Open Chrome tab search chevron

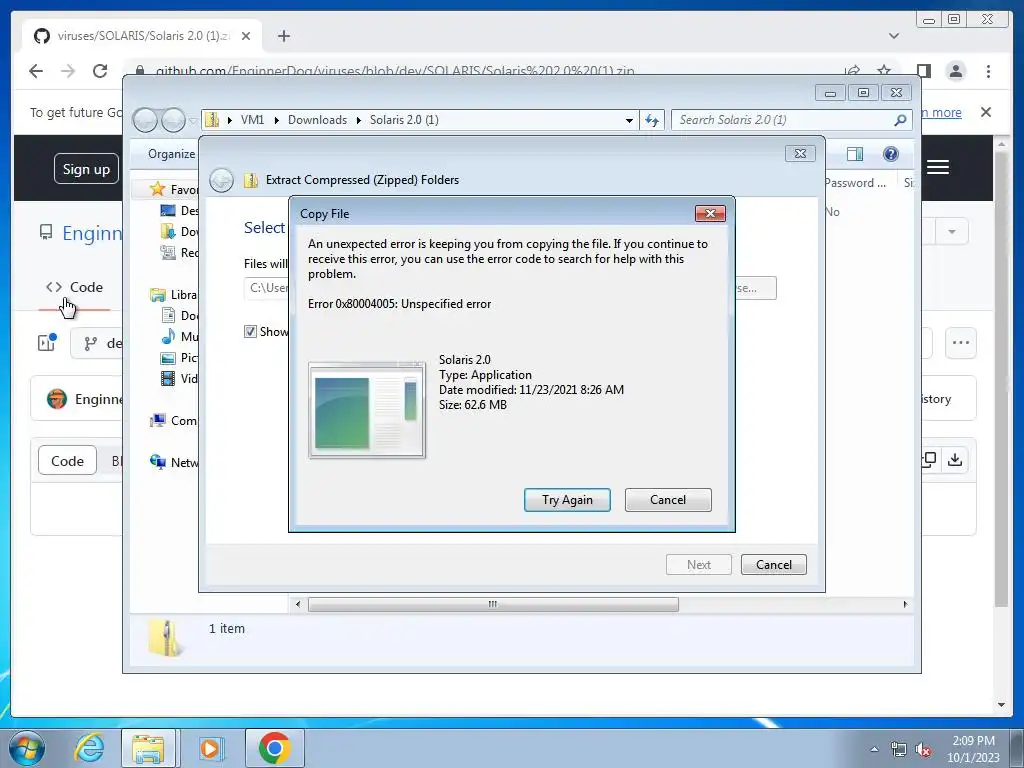894,36
